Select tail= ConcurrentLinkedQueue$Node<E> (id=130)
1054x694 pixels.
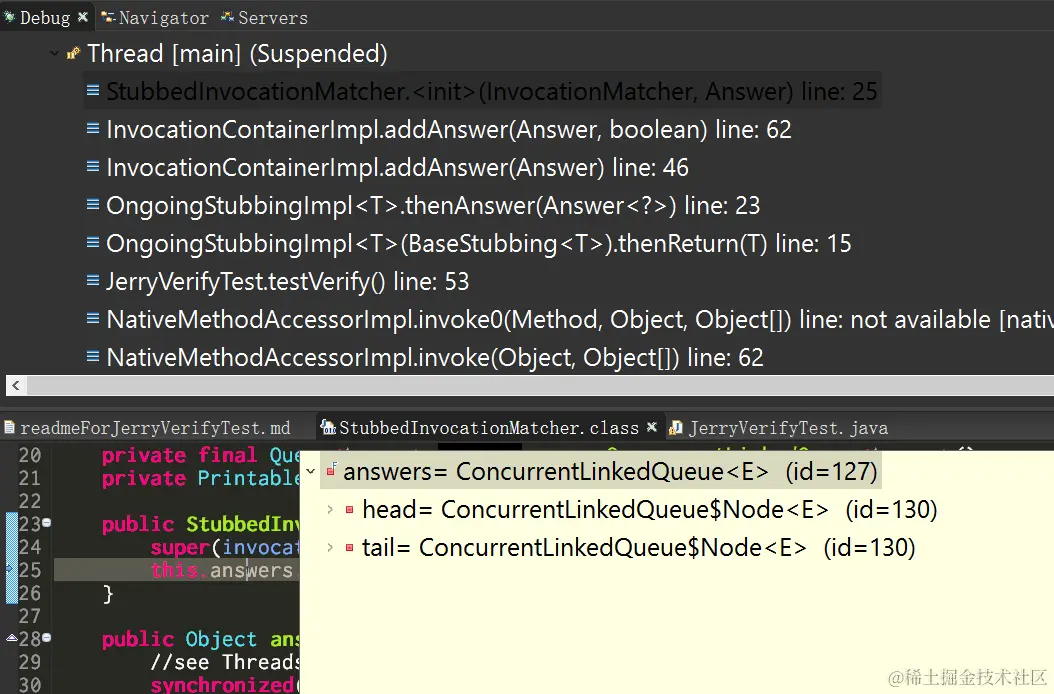[639, 547]
